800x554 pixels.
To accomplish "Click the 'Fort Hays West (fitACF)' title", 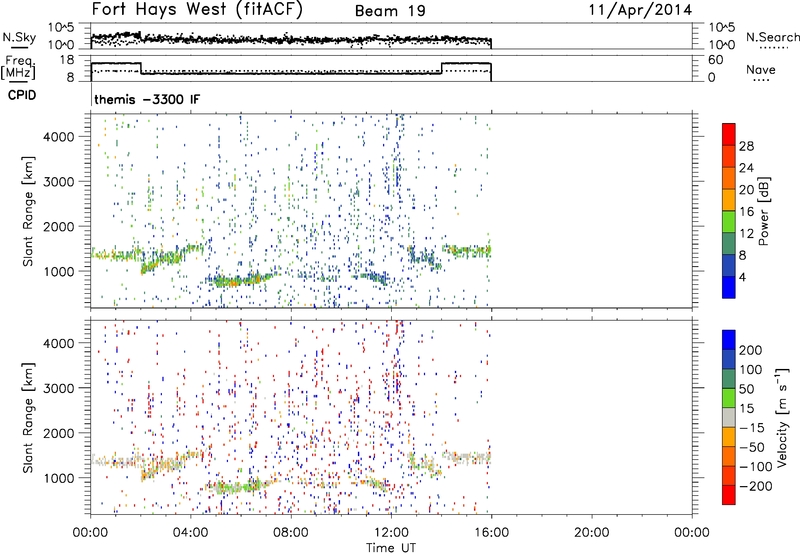I will (x=197, y=10).
